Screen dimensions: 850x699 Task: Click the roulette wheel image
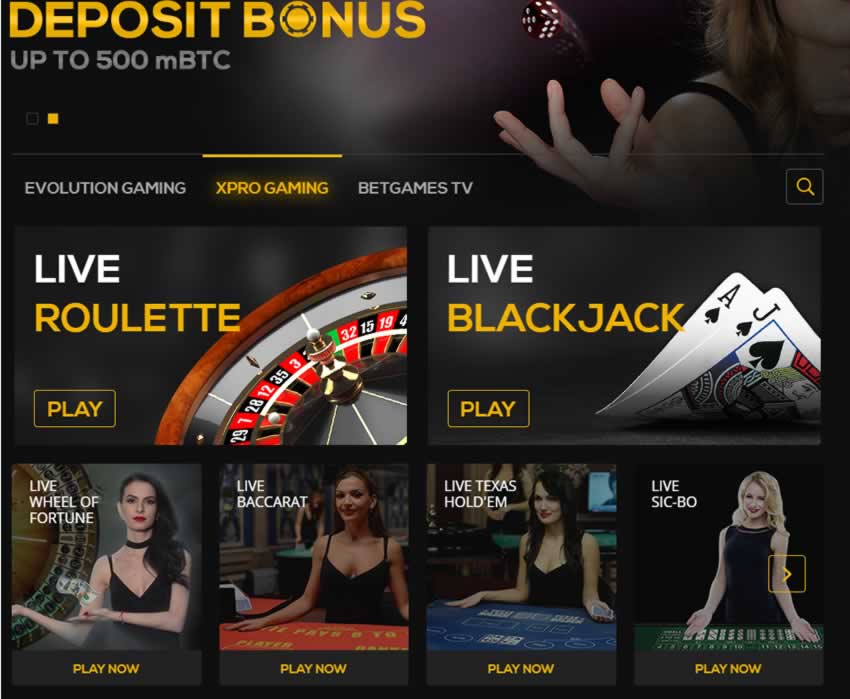[293, 358]
